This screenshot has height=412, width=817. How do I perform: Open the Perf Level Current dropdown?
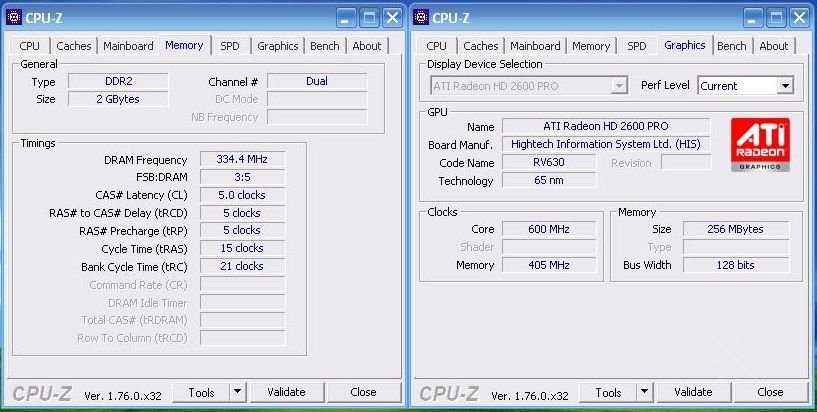pos(746,86)
